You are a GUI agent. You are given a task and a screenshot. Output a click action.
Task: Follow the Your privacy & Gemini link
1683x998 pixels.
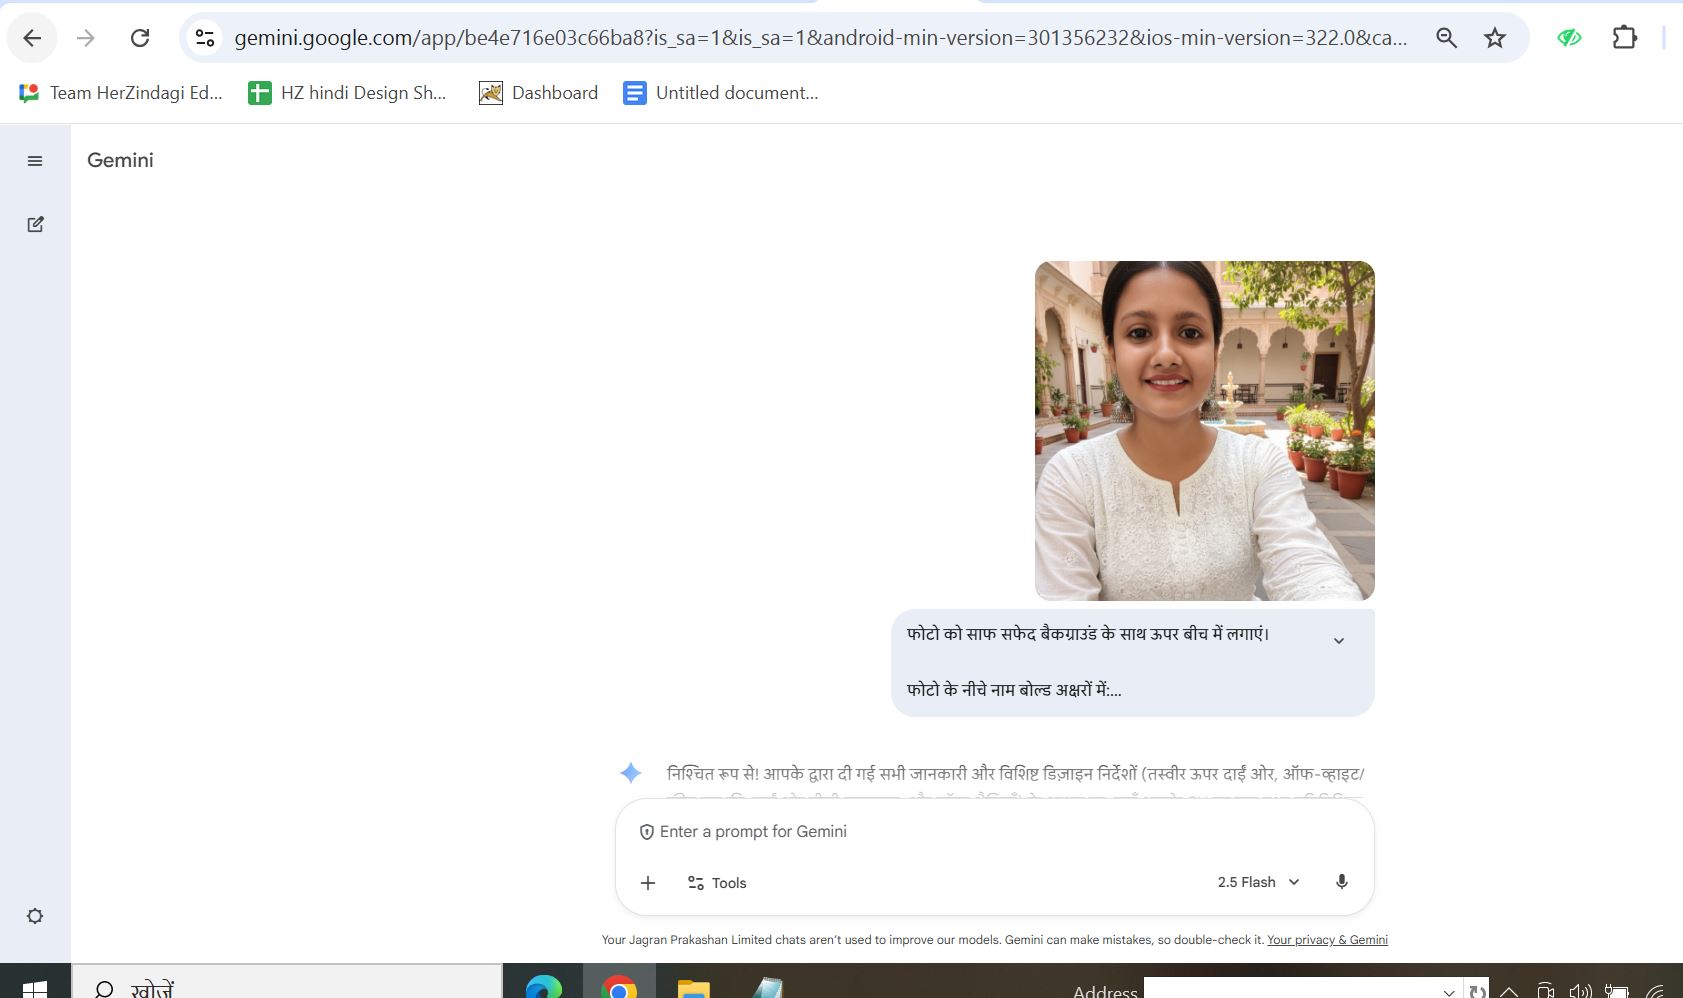pyautogui.click(x=1327, y=940)
